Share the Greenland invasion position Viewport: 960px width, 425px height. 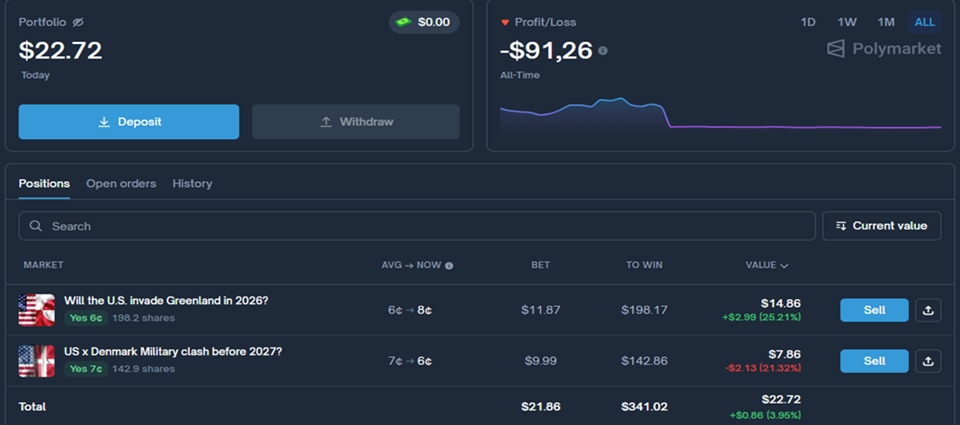(928, 310)
